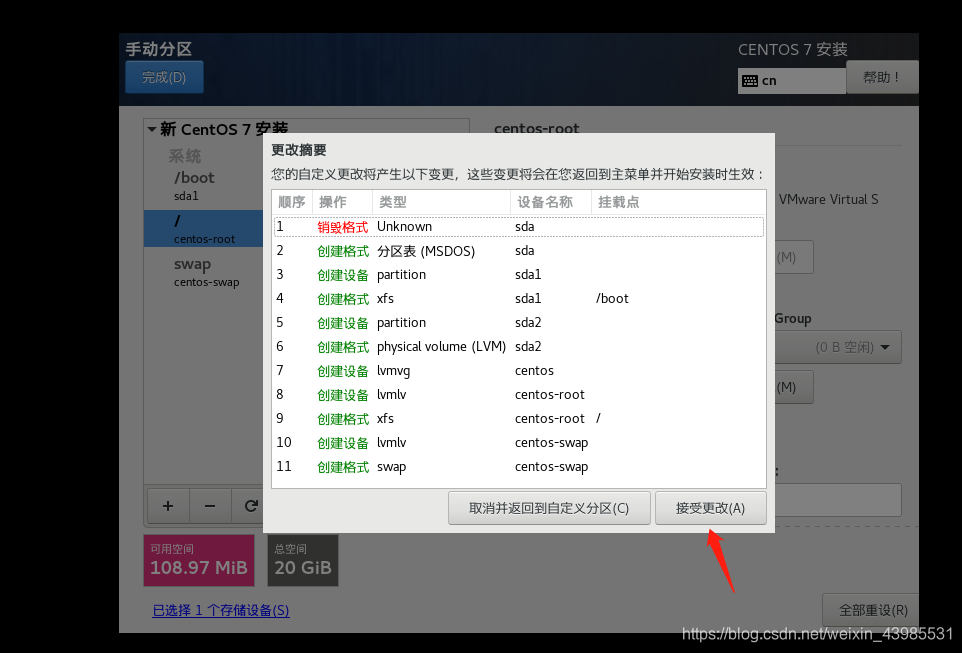Viewport: 962px width, 653px height.
Task: Remove mount point with minus icon
Action: click(x=210, y=506)
